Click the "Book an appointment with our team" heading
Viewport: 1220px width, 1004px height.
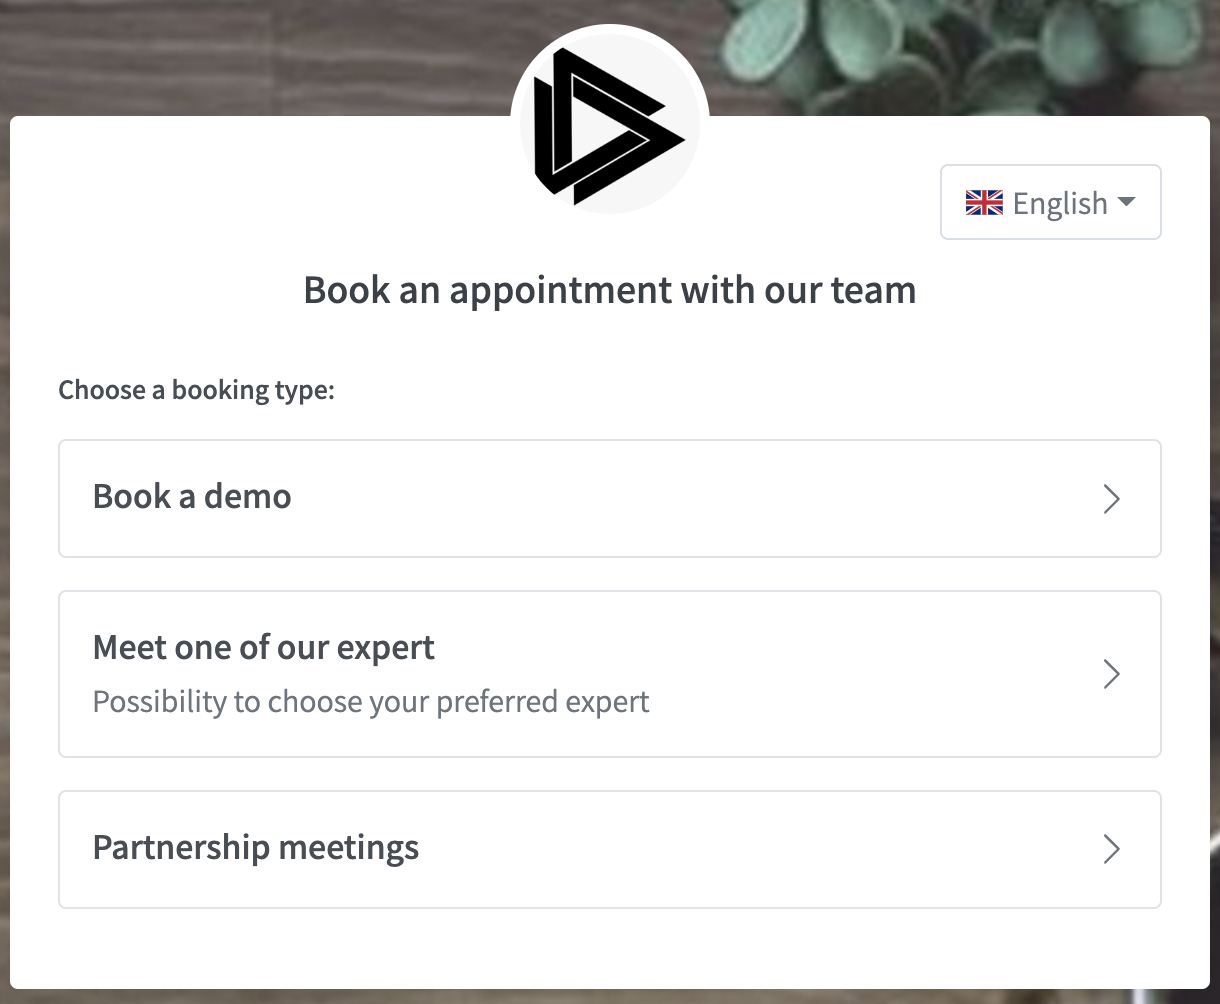pyautogui.click(x=610, y=290)
